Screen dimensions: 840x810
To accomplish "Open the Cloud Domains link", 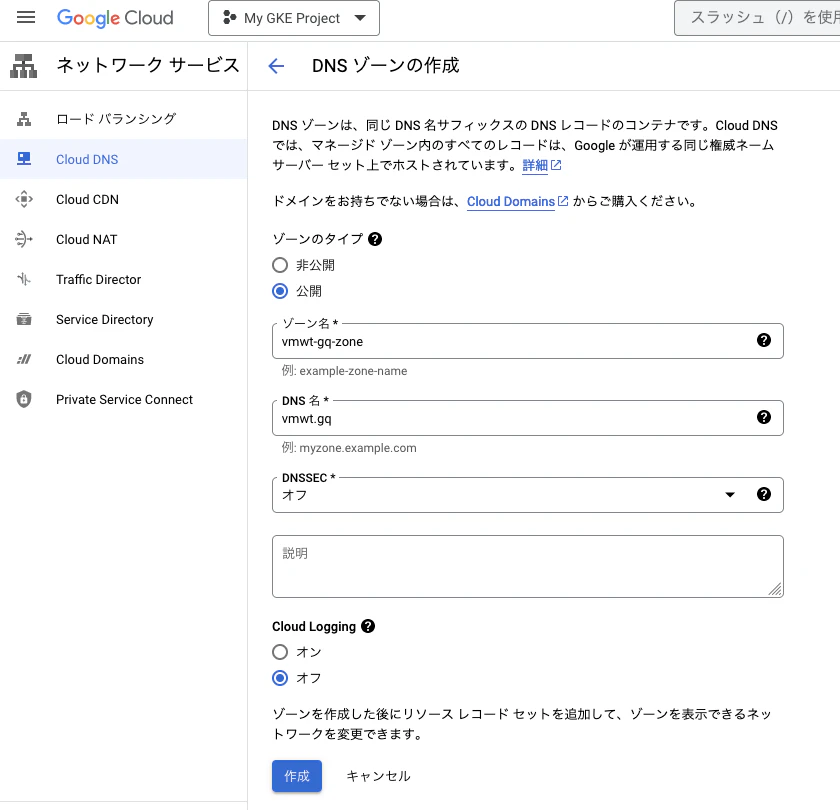I will [512, 201].
